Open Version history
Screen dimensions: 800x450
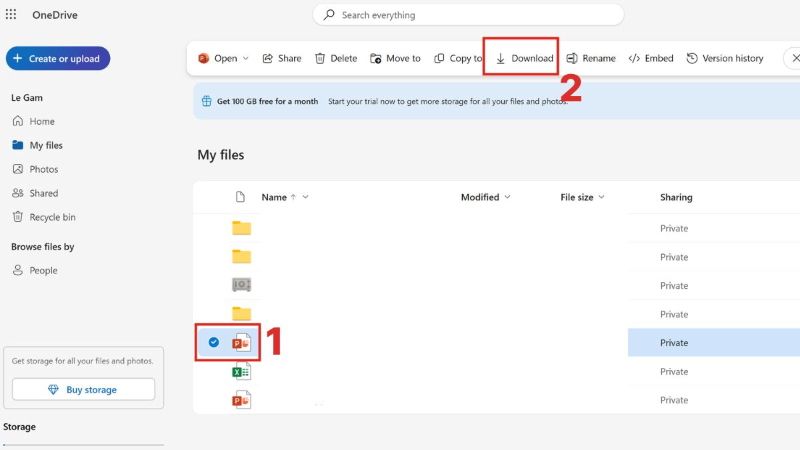coord(725,58)
